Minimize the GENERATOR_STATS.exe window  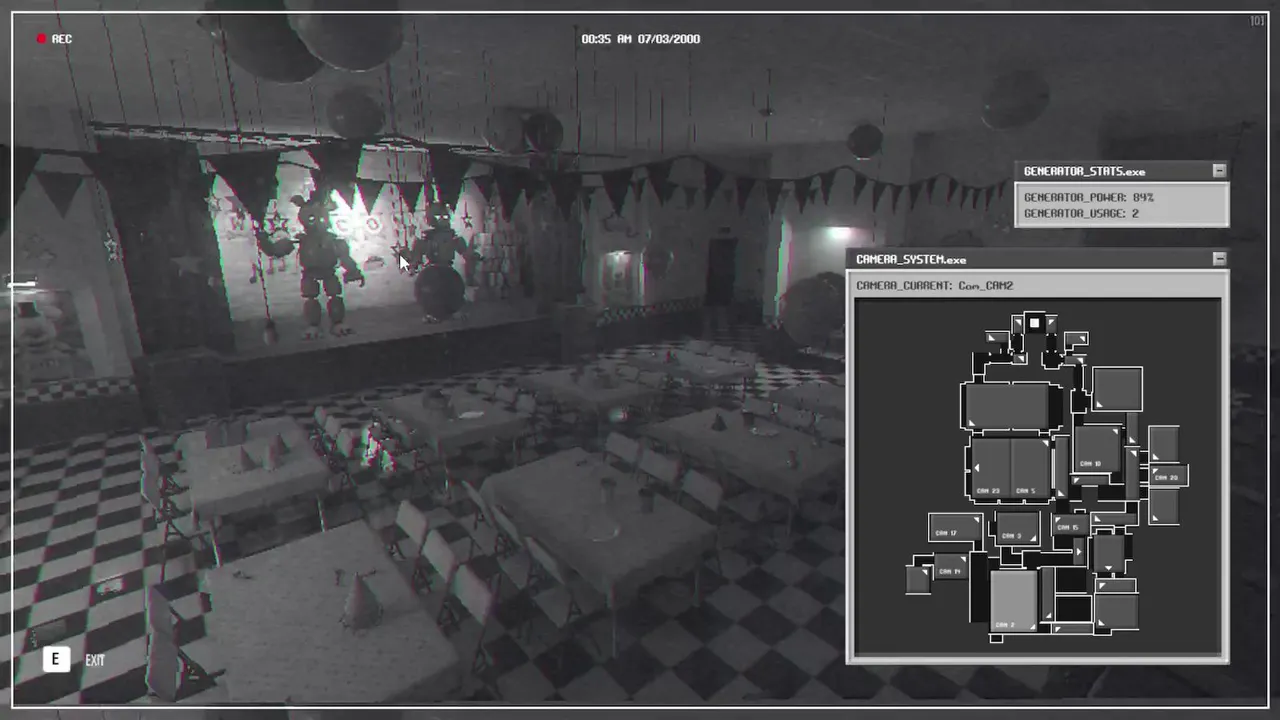point(1218,171)
